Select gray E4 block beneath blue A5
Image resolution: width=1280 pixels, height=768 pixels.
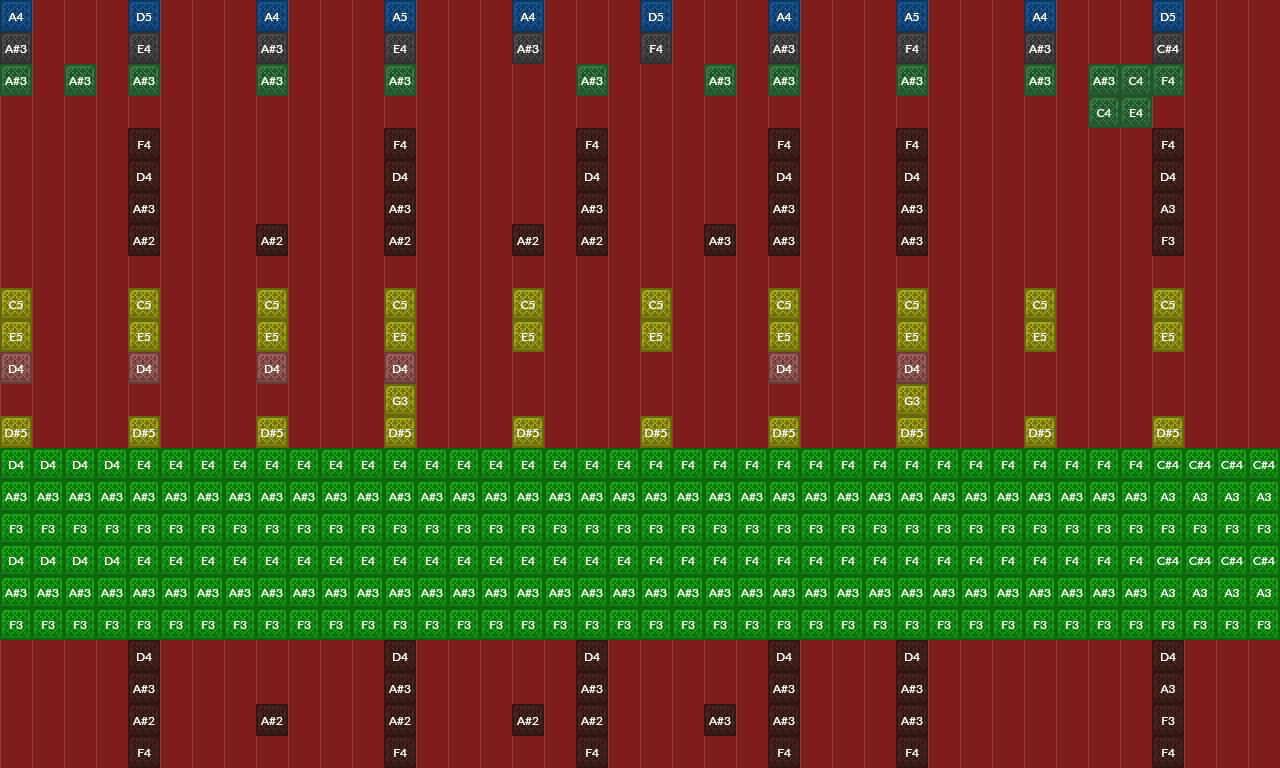400,49
